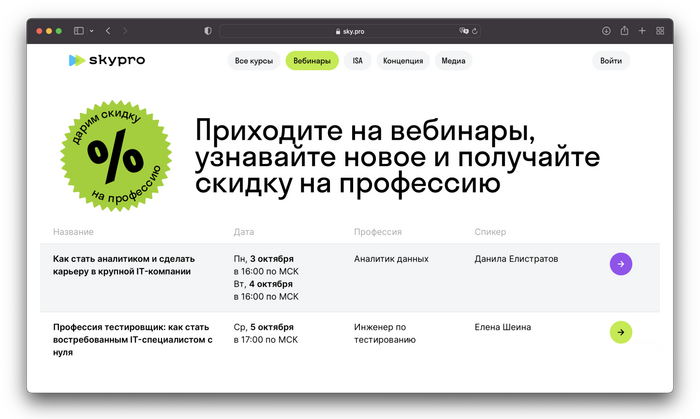Image resolution: width=700 pixels, height=419 pixels.
Task: Click Инженер по тестированию profession cell
Action: 385,333
